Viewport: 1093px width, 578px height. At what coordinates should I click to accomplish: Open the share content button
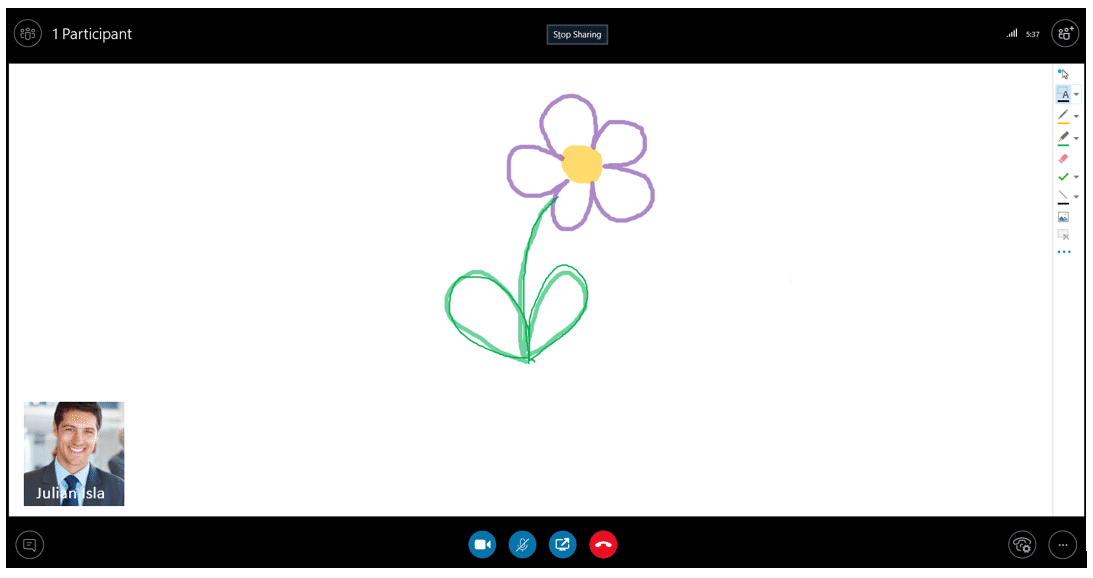[563, 545]
